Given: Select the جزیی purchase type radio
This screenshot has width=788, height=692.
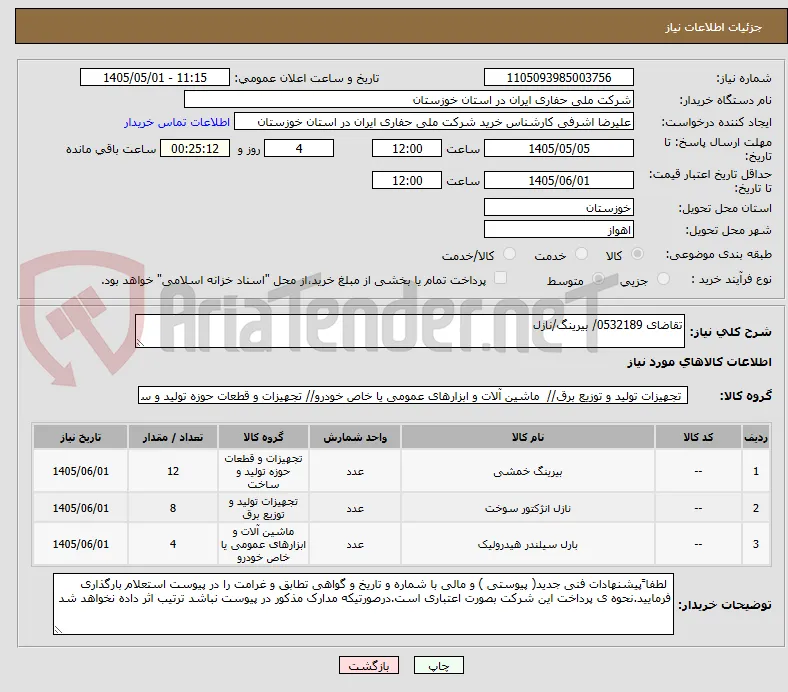Looking at the screenshot, I should click(x=663, y=278).
